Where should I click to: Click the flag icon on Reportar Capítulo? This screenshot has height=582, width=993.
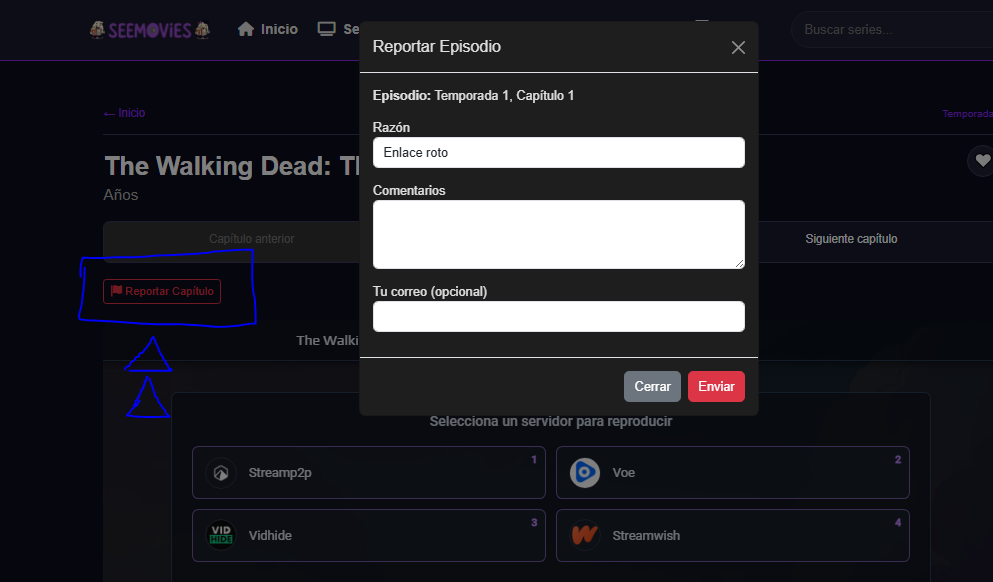click(x=116, y=291)
